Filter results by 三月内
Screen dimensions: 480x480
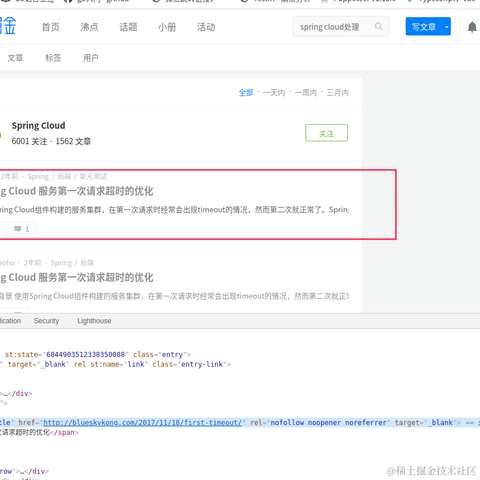tap(338, 93)
